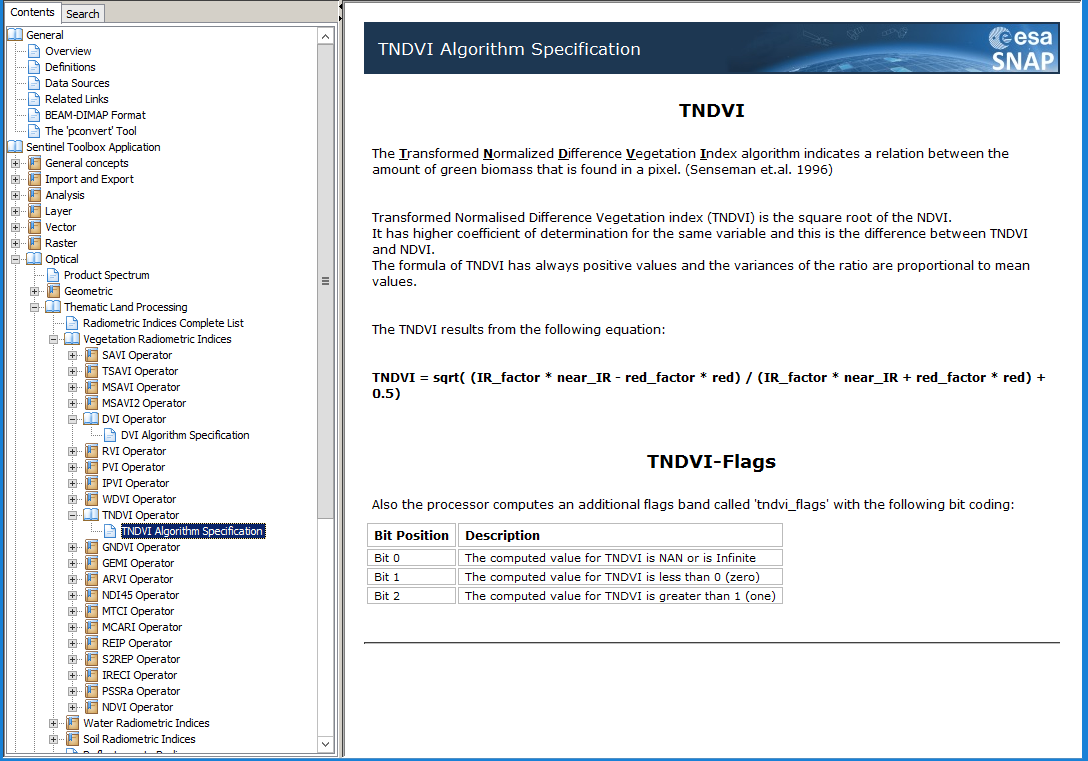
Task: Open the Related Links topic
Action: 76,99
